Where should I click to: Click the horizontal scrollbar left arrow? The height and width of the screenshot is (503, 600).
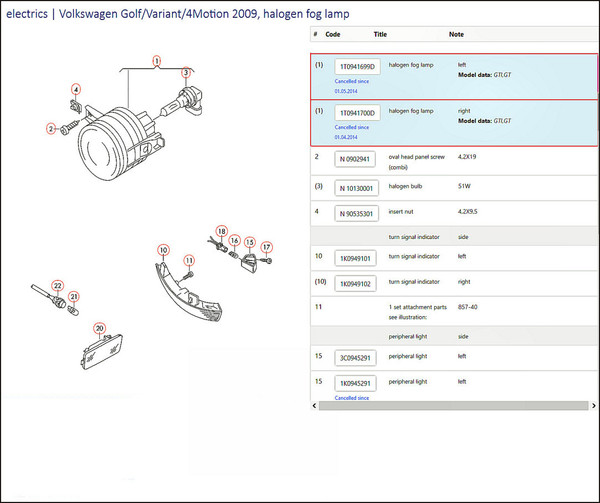(316, 404)
